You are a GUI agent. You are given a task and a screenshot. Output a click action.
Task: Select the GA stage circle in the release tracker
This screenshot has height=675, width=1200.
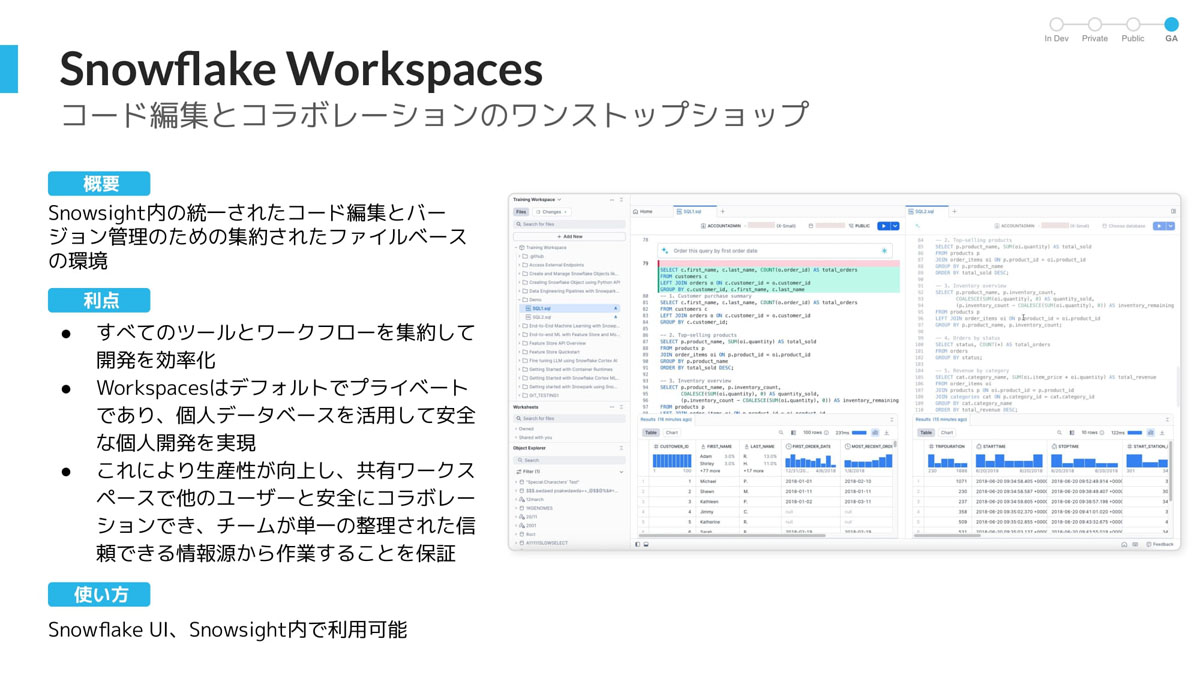(x=1171, y=24)
